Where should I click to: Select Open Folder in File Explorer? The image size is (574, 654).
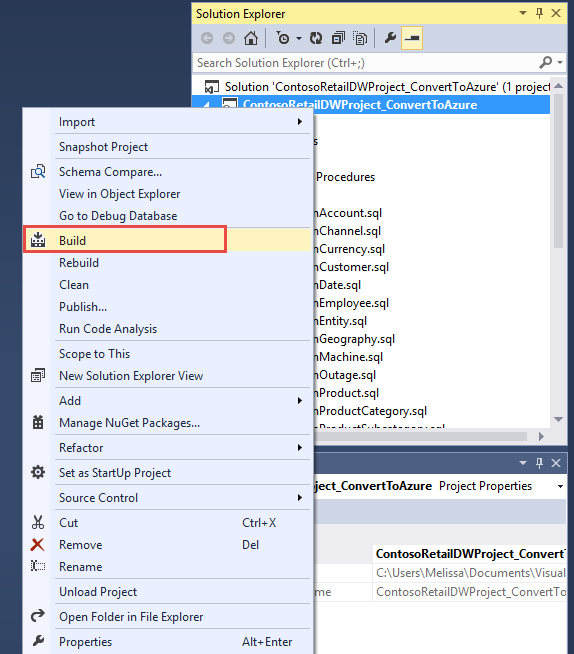click(181, 617)
